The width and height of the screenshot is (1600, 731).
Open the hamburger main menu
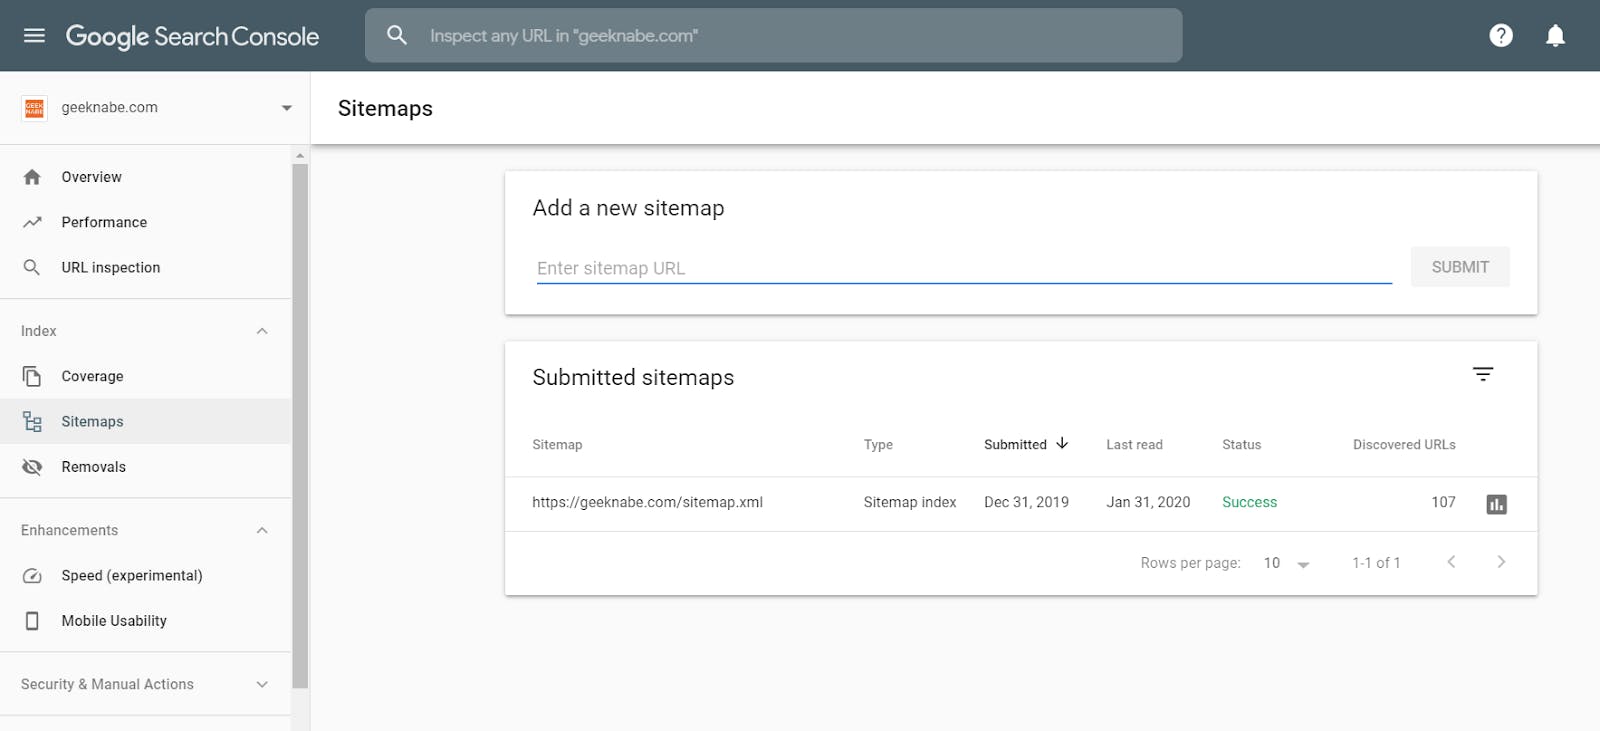click(34, 36)
